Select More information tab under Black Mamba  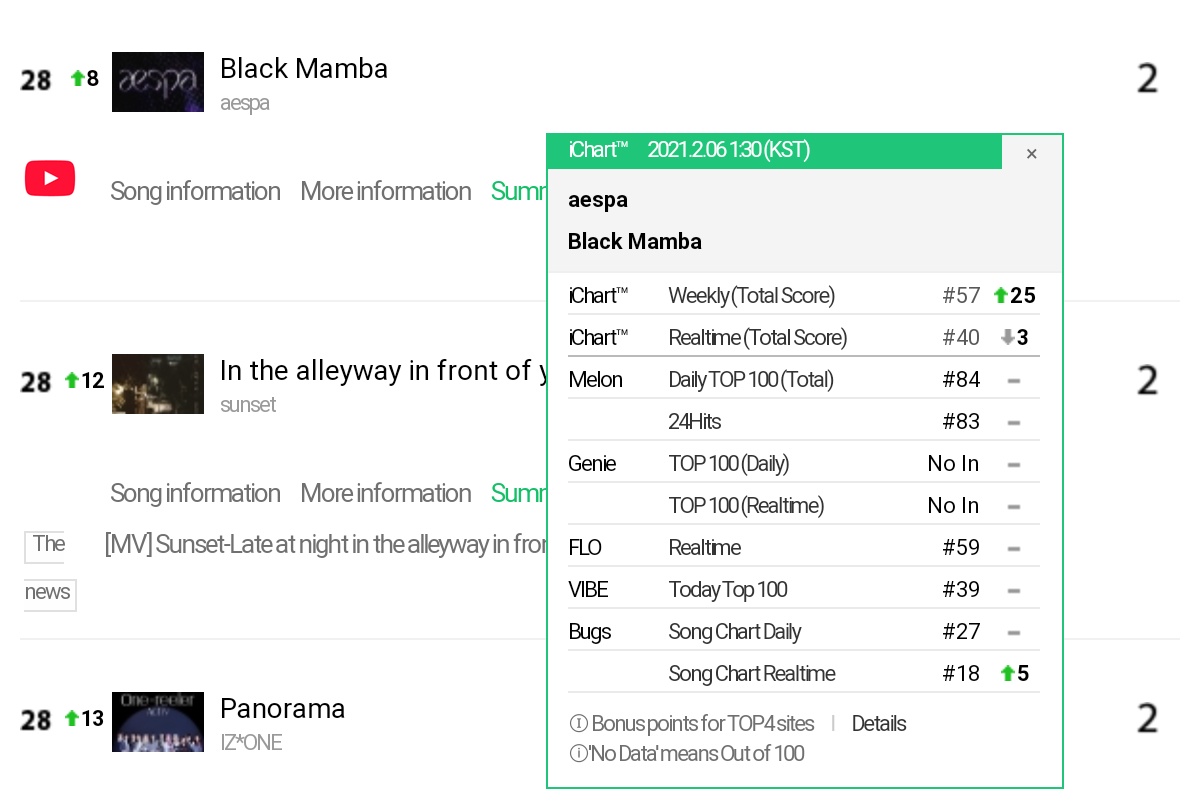coord(386,192)
